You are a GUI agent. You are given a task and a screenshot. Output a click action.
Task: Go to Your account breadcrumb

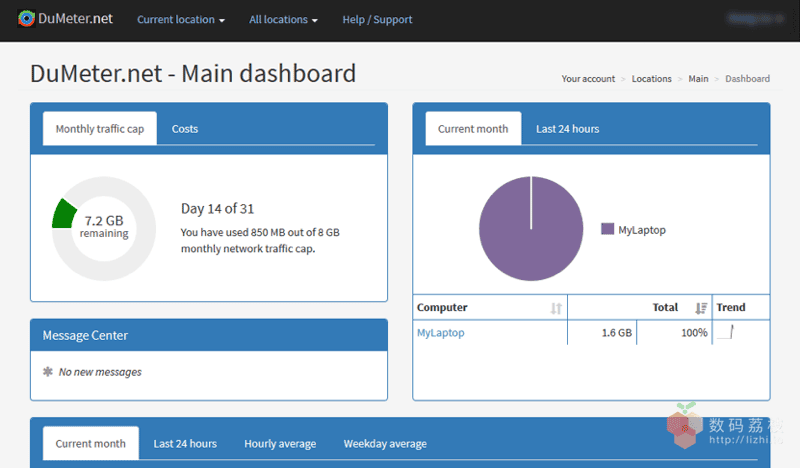588,79
